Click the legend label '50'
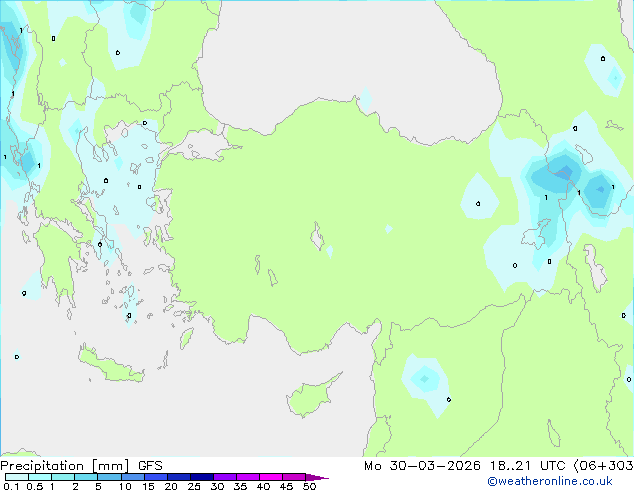Viewport: 634px width, 490px height. (x=309, y=486)
